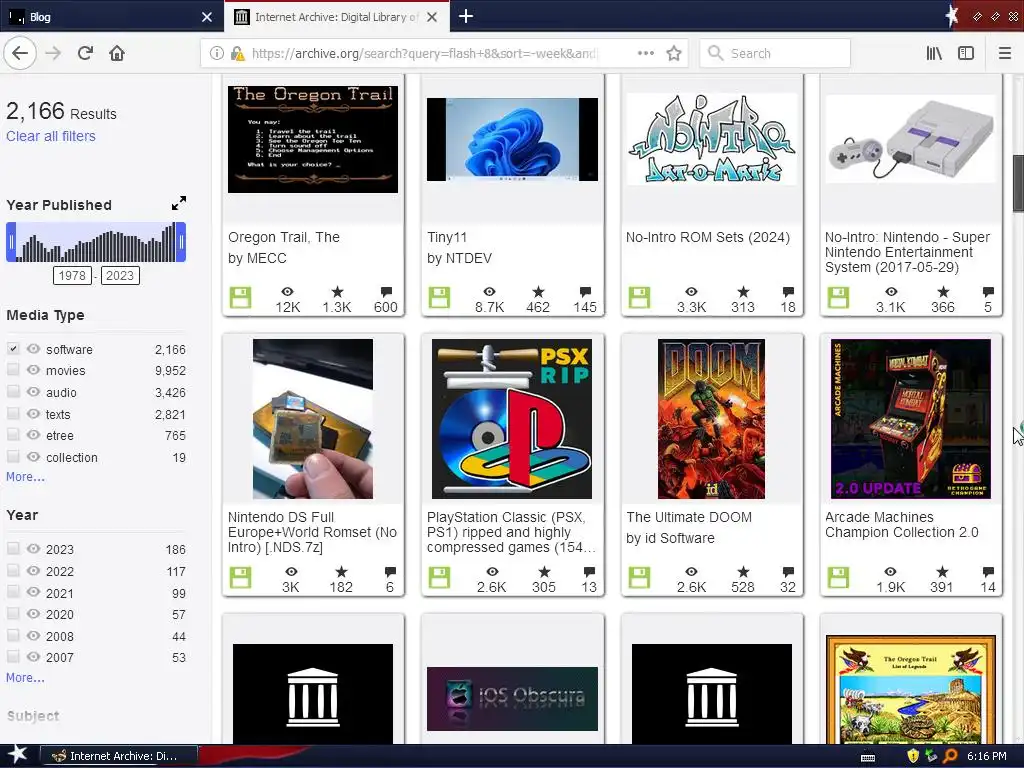
Task: Open a new browser tab
Action: 466,16
